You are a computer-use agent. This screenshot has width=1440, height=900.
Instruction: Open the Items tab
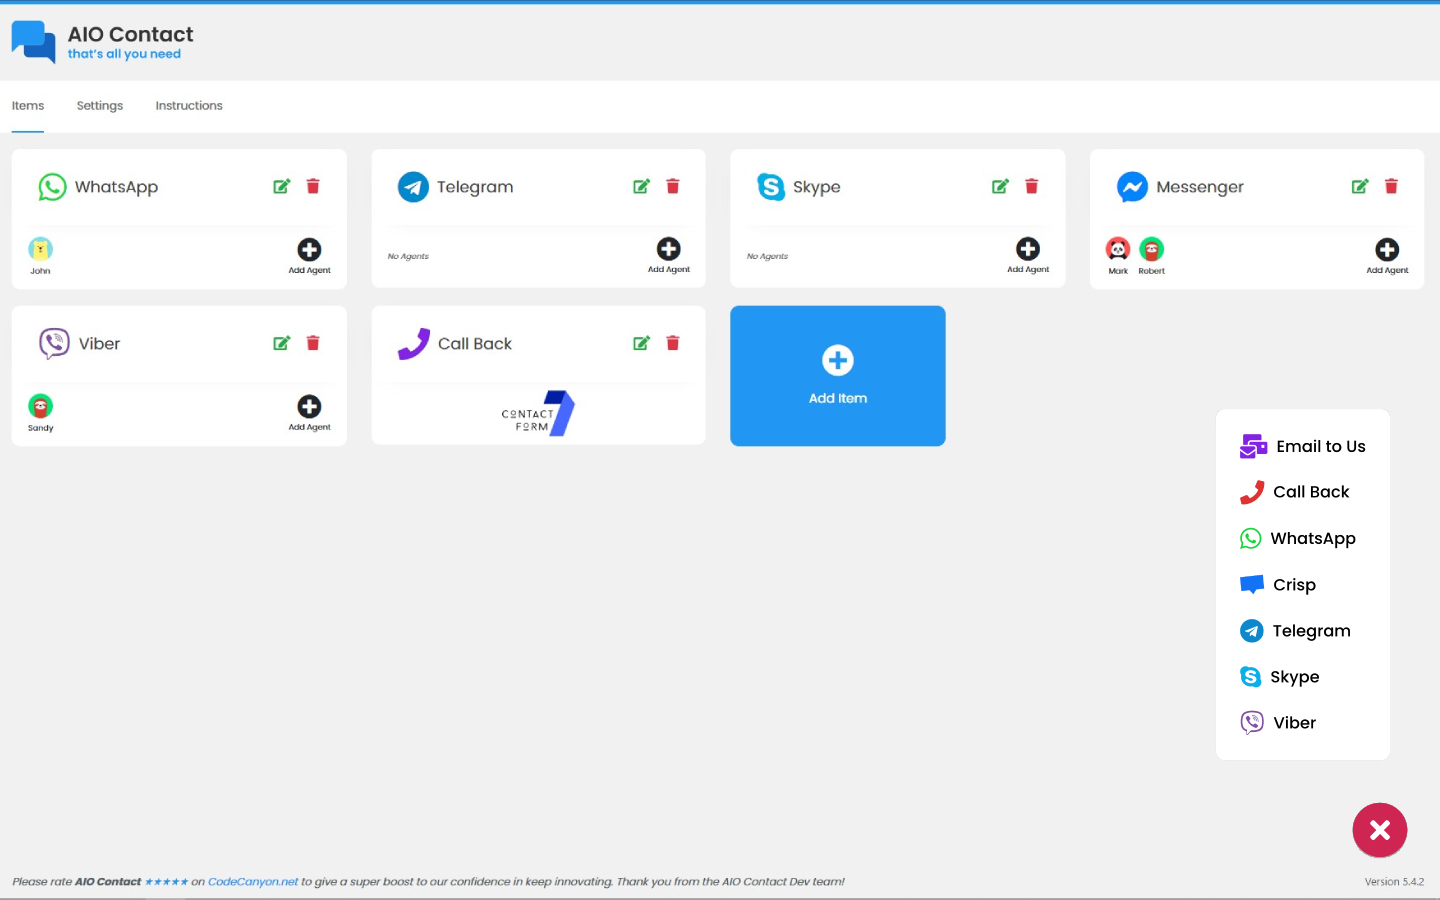pos(28,106)
